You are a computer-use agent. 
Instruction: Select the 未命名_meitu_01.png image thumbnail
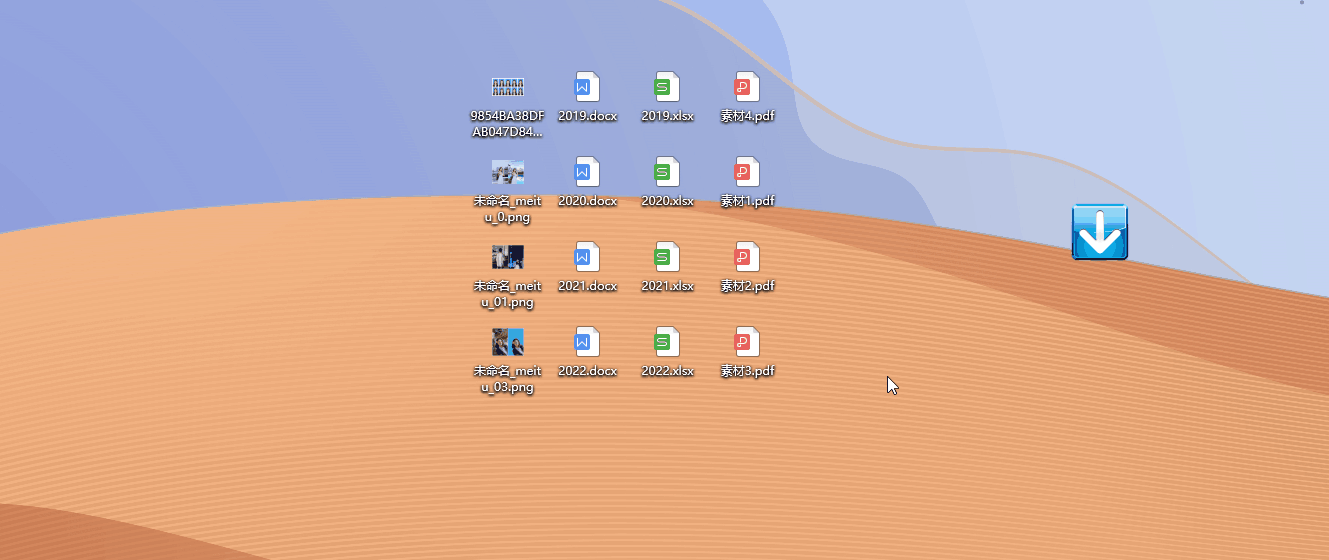coord(508,257)
